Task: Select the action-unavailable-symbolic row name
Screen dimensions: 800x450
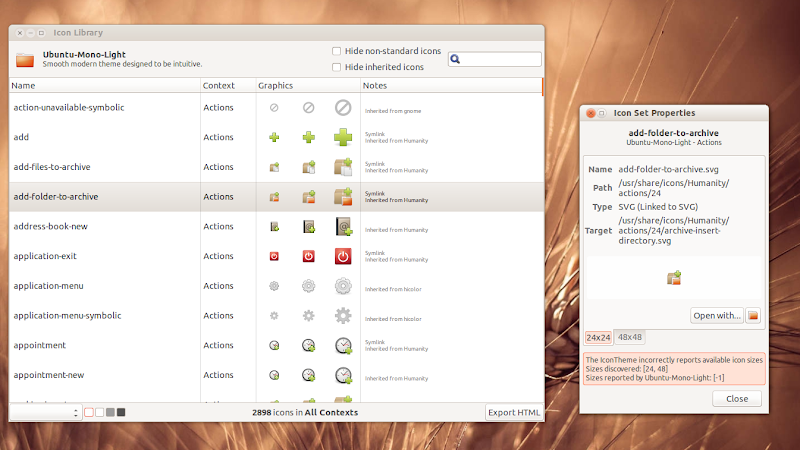Action: click(69, 108)
